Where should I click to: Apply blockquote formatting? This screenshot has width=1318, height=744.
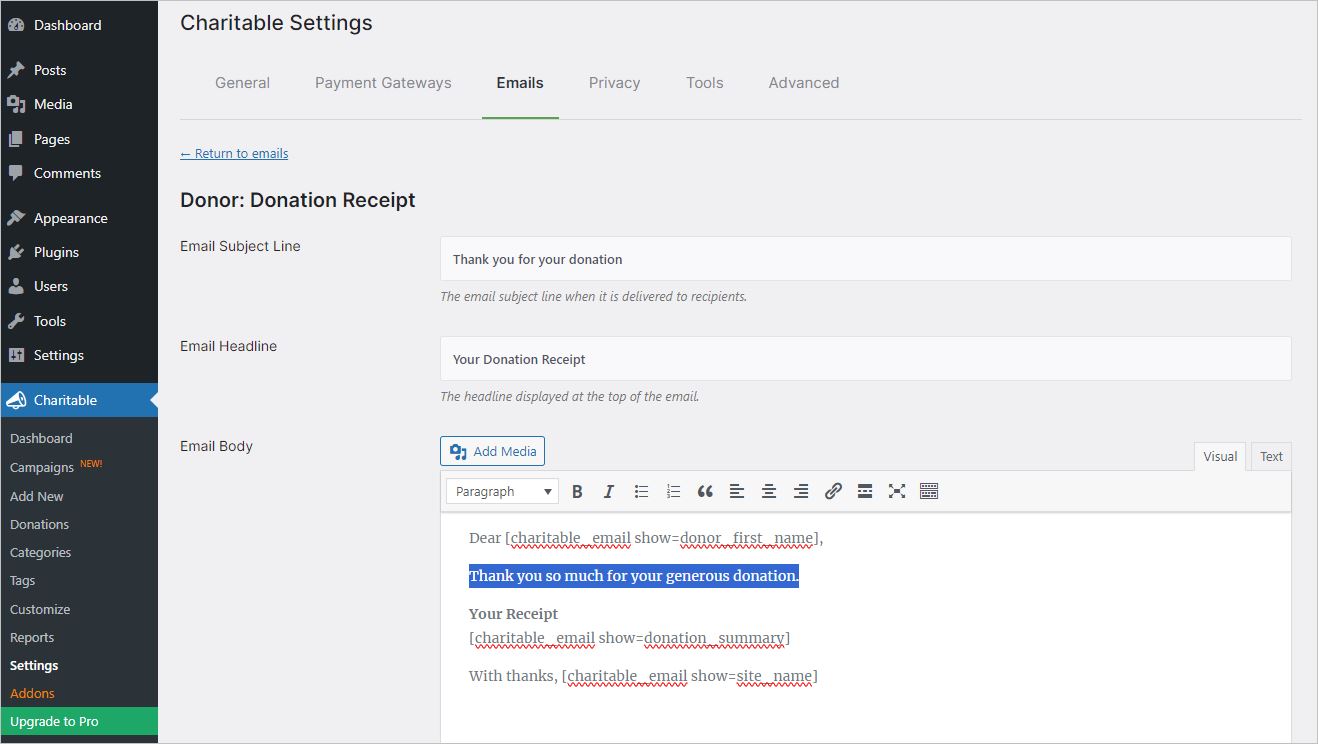point(705,491)
